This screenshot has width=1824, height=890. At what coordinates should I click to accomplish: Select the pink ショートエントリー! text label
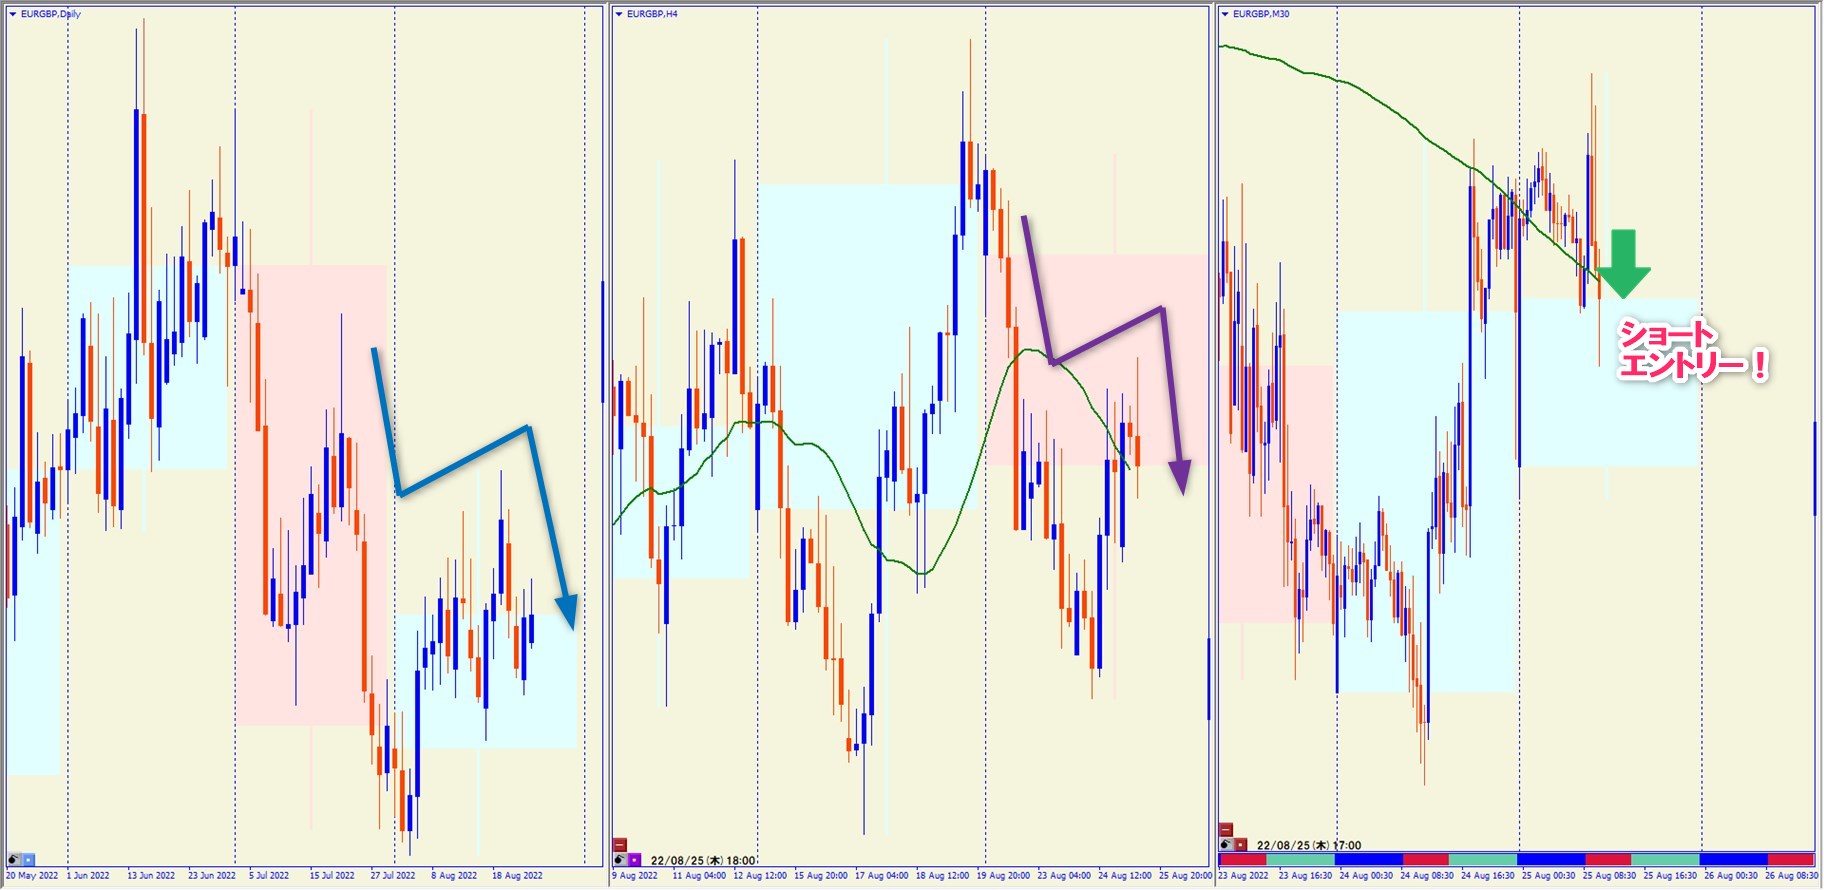pos(1692,350)
